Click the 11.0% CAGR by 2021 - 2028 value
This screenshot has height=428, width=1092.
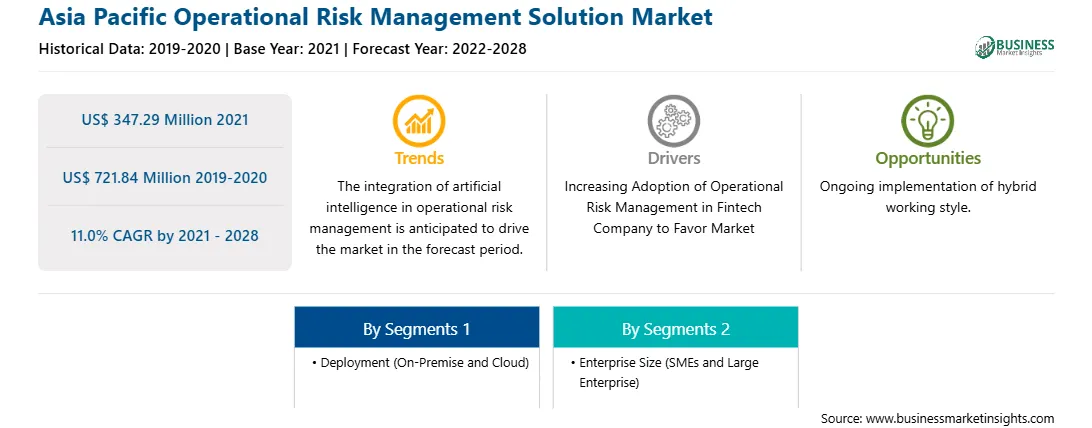(x=165, y=236)
